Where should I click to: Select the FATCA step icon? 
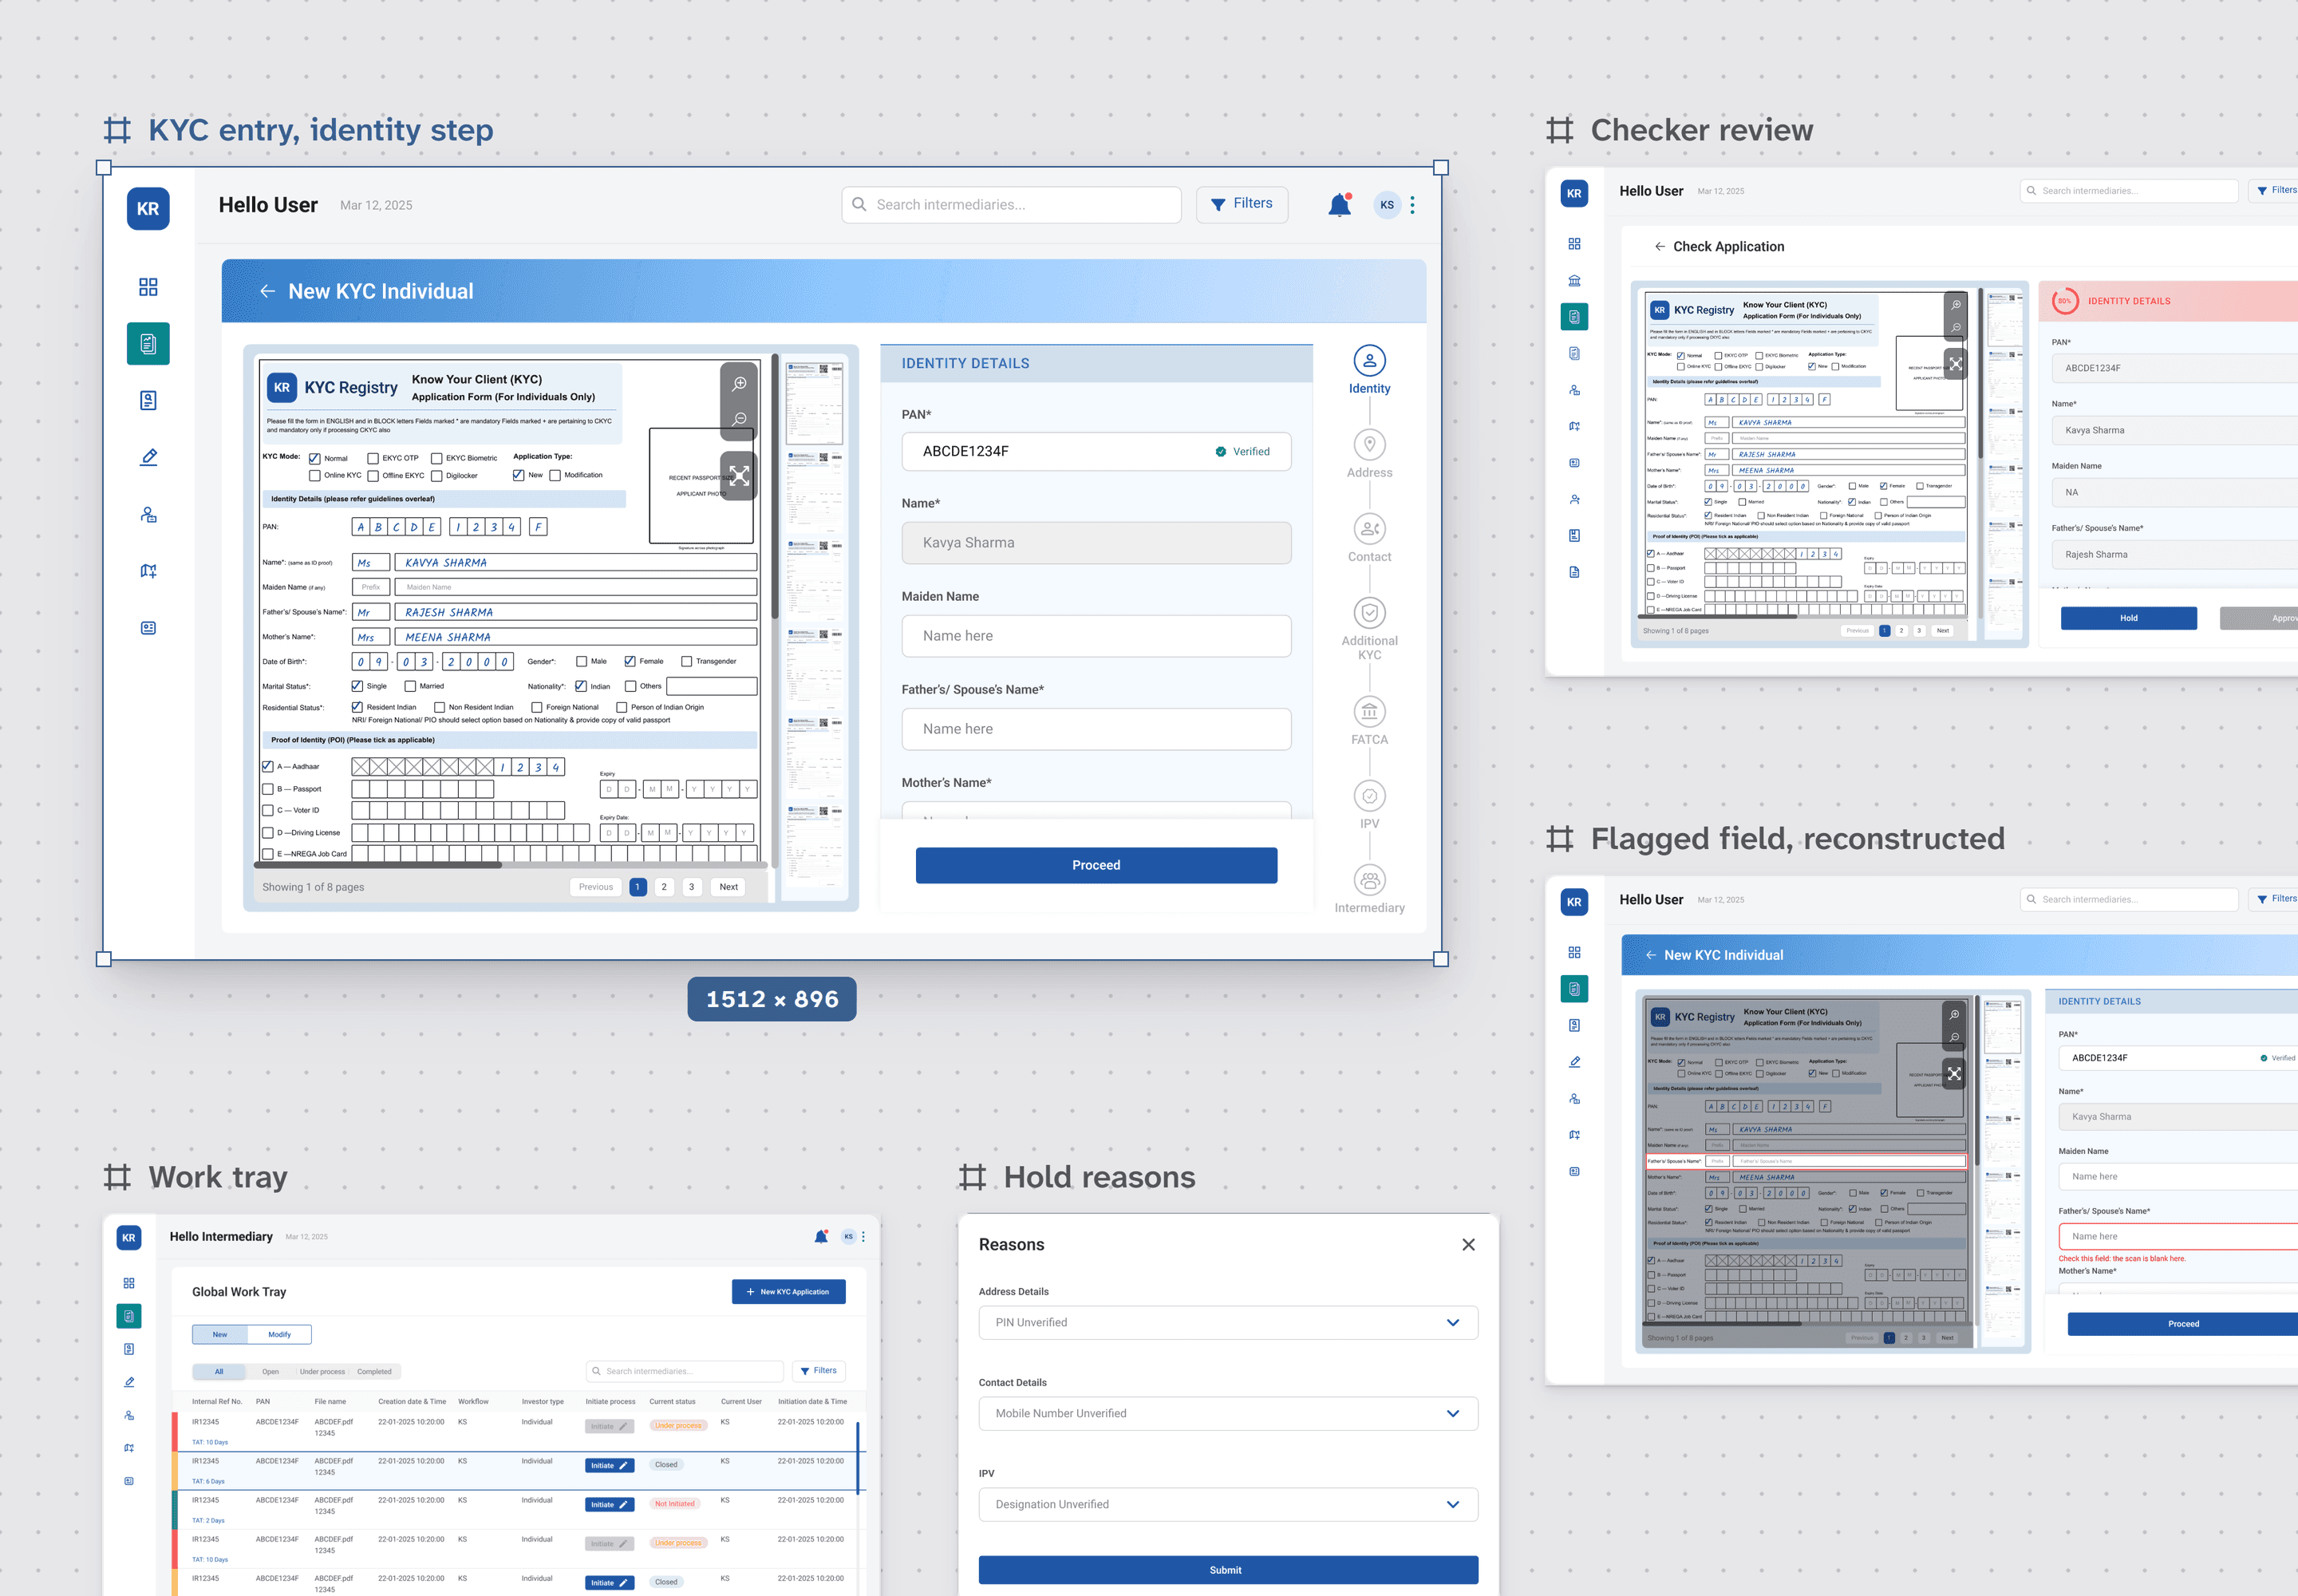[1369, 712]
